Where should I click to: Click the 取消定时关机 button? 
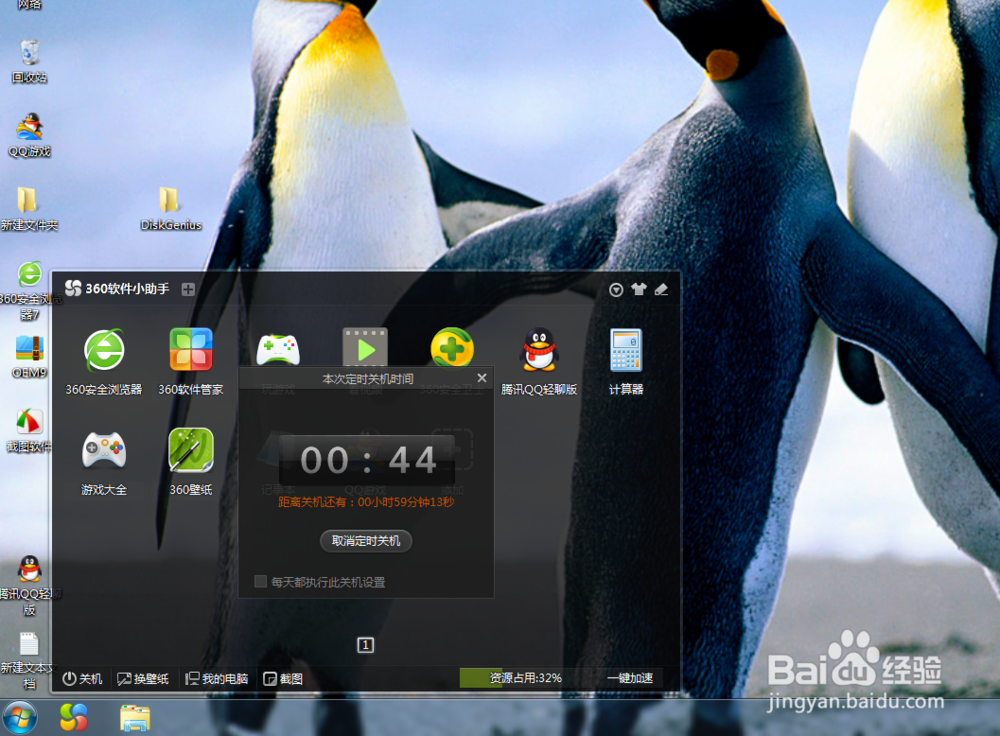(x=366, y=541)
